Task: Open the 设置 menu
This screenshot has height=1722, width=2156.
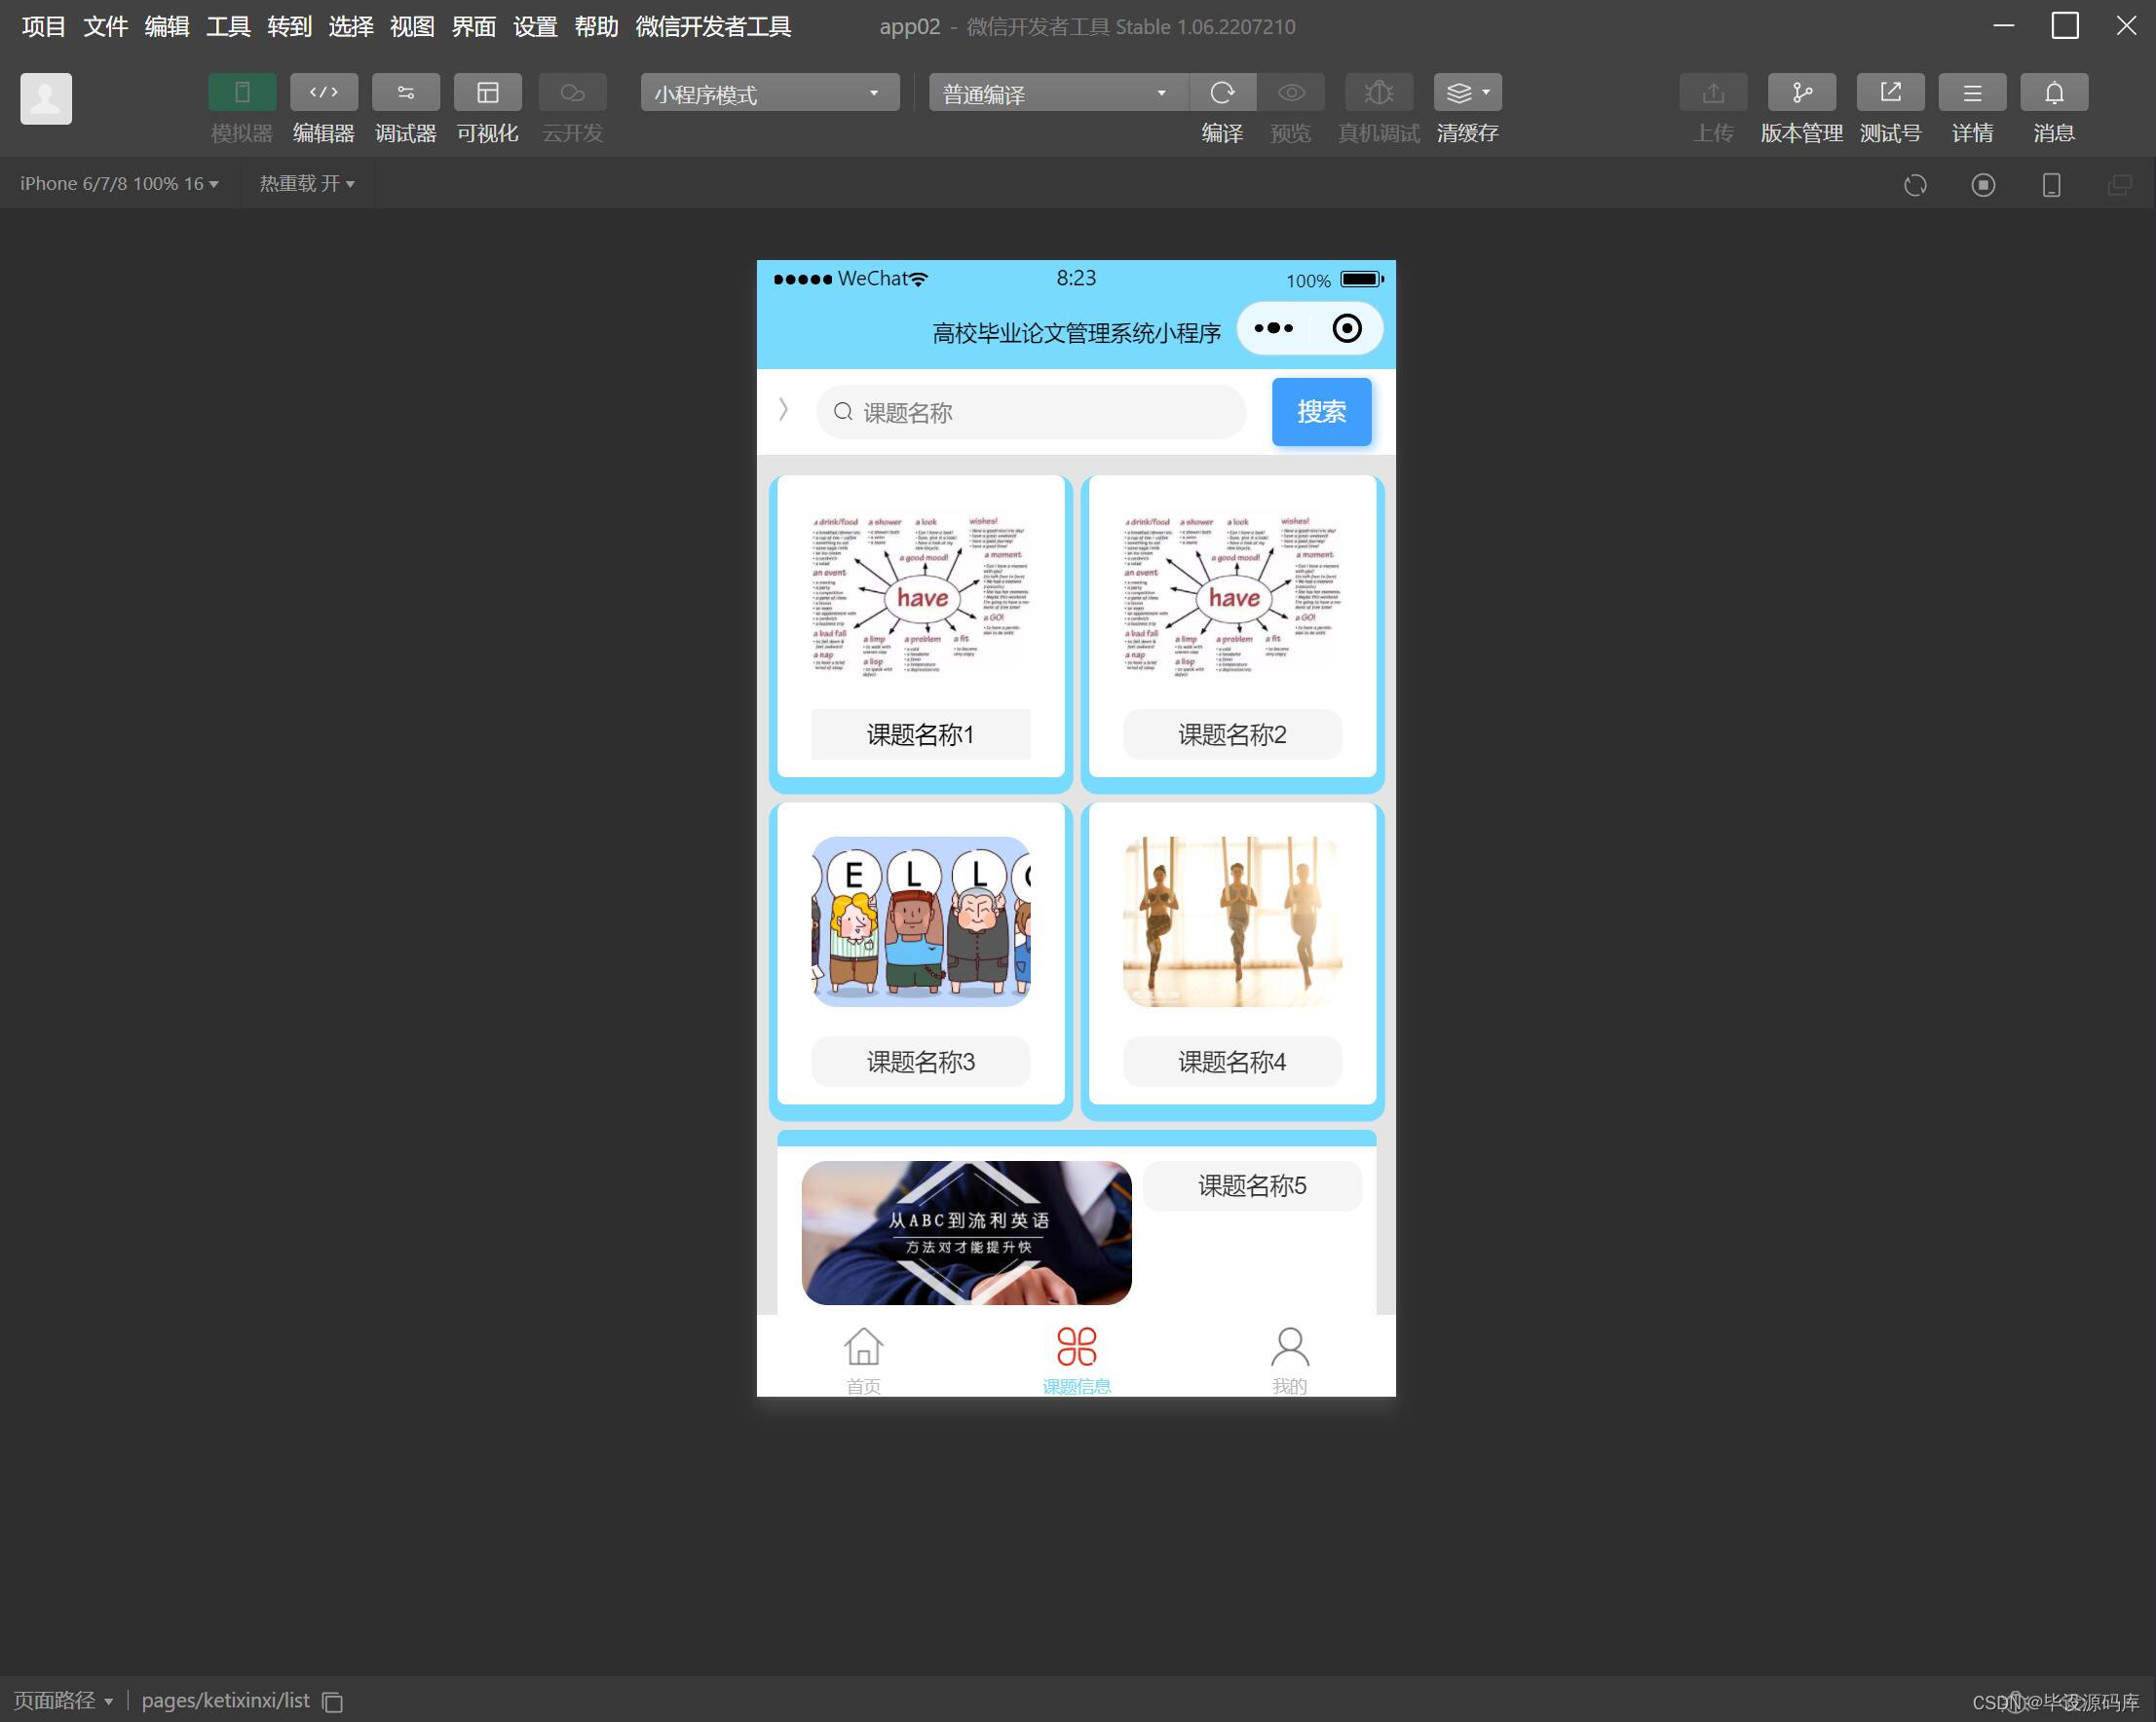Action: pyautogui.click(x=534, y=27)
